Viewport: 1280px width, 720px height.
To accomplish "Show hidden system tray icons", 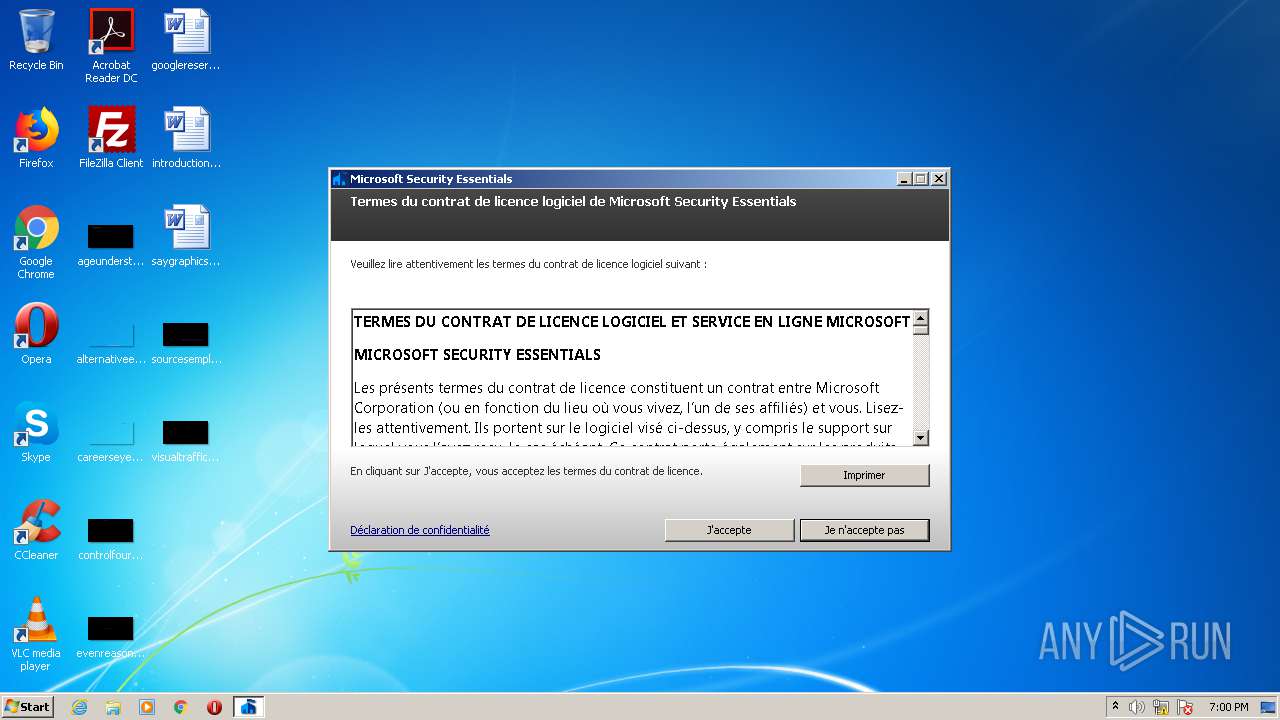I will point(1115,707).
